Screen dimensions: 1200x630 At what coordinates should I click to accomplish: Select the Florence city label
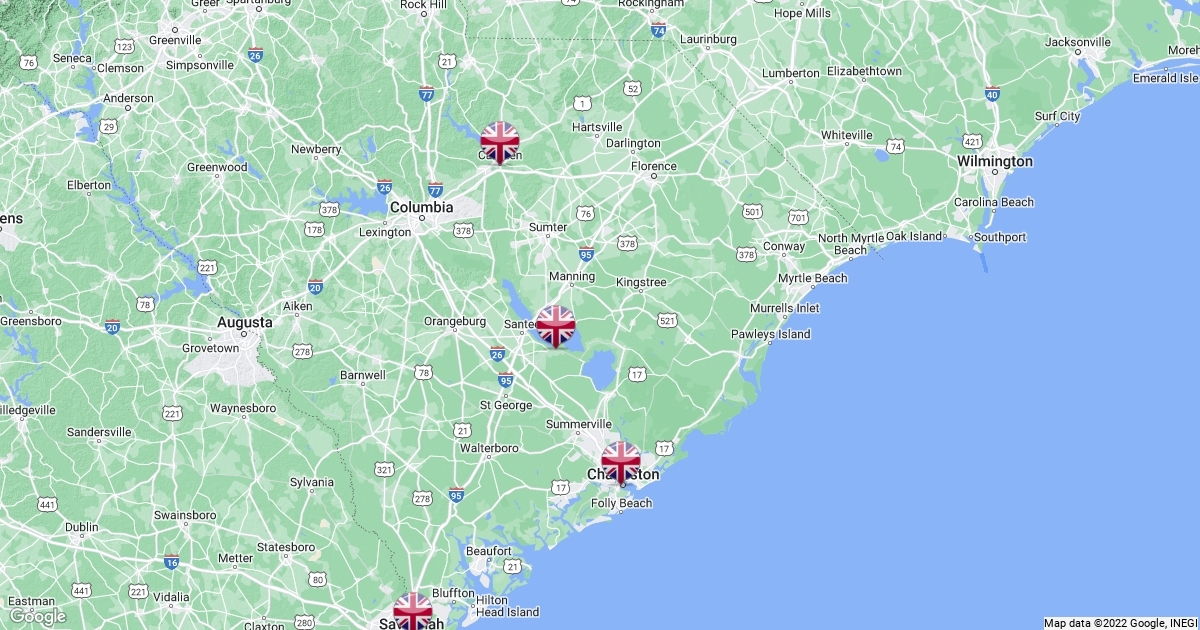tap(654, 166)
